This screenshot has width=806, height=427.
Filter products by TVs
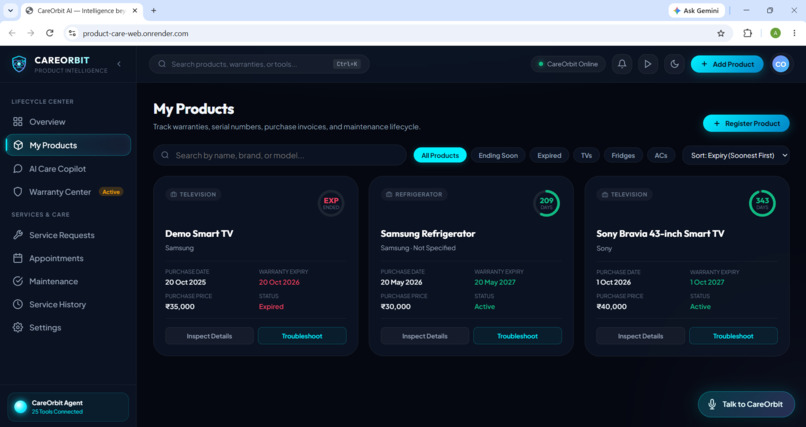pyautogui.click(x=587, y=155)
